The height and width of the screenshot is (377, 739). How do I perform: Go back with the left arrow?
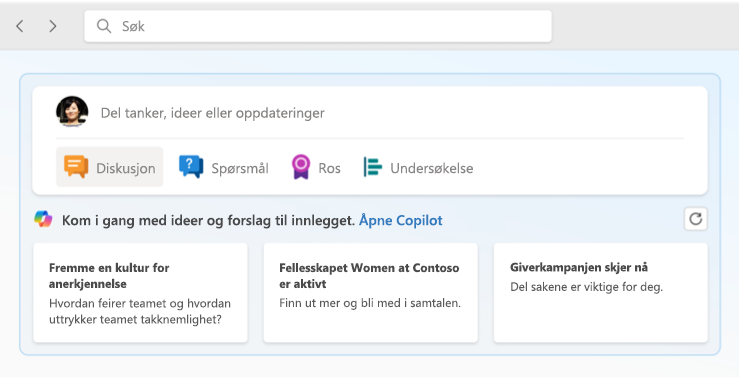coord(19,26)
